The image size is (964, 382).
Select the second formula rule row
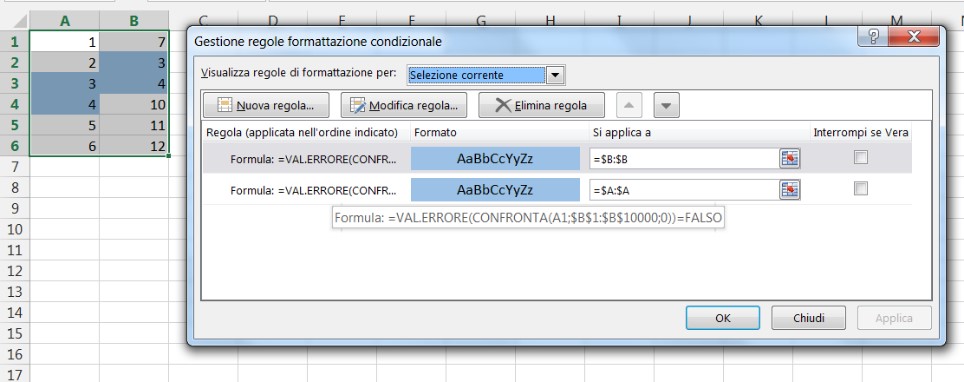pos(557,189)
